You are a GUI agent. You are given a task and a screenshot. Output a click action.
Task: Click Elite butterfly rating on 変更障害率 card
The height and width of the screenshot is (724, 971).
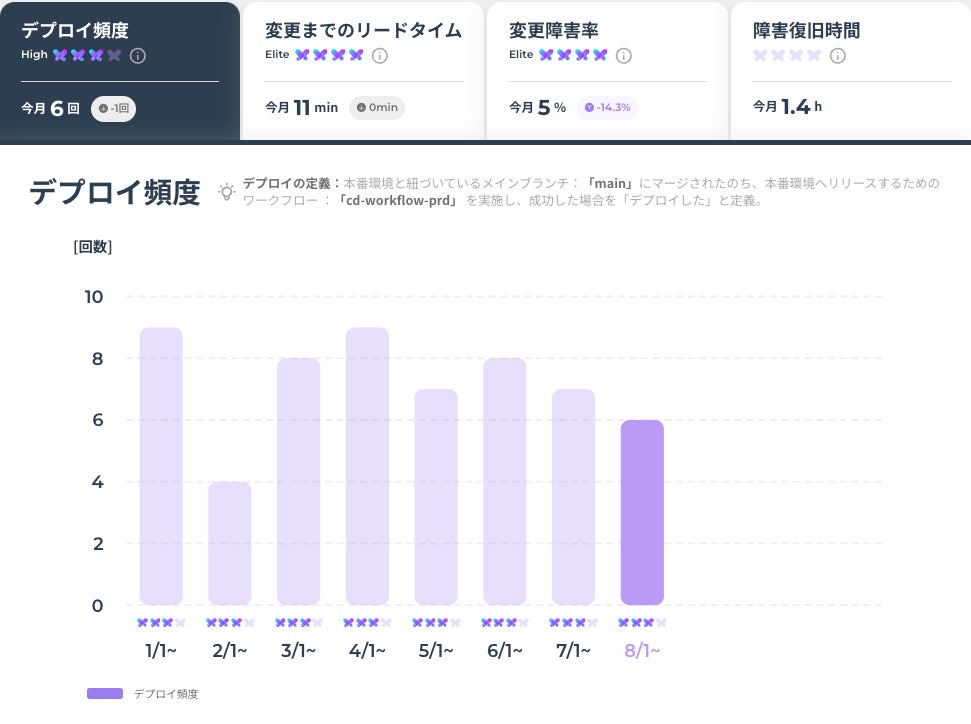tap(573, 55)
